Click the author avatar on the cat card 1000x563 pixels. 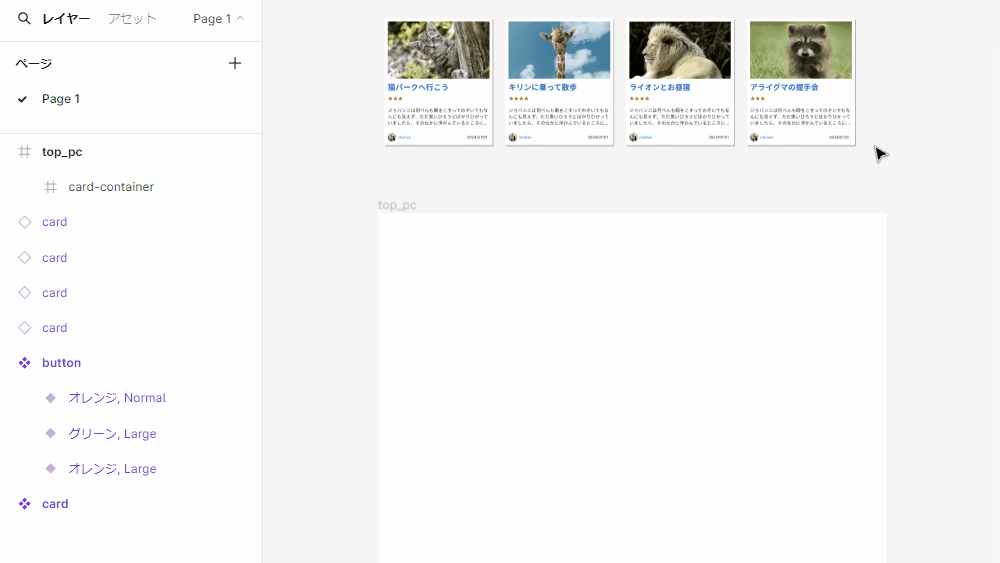[392, 137]
